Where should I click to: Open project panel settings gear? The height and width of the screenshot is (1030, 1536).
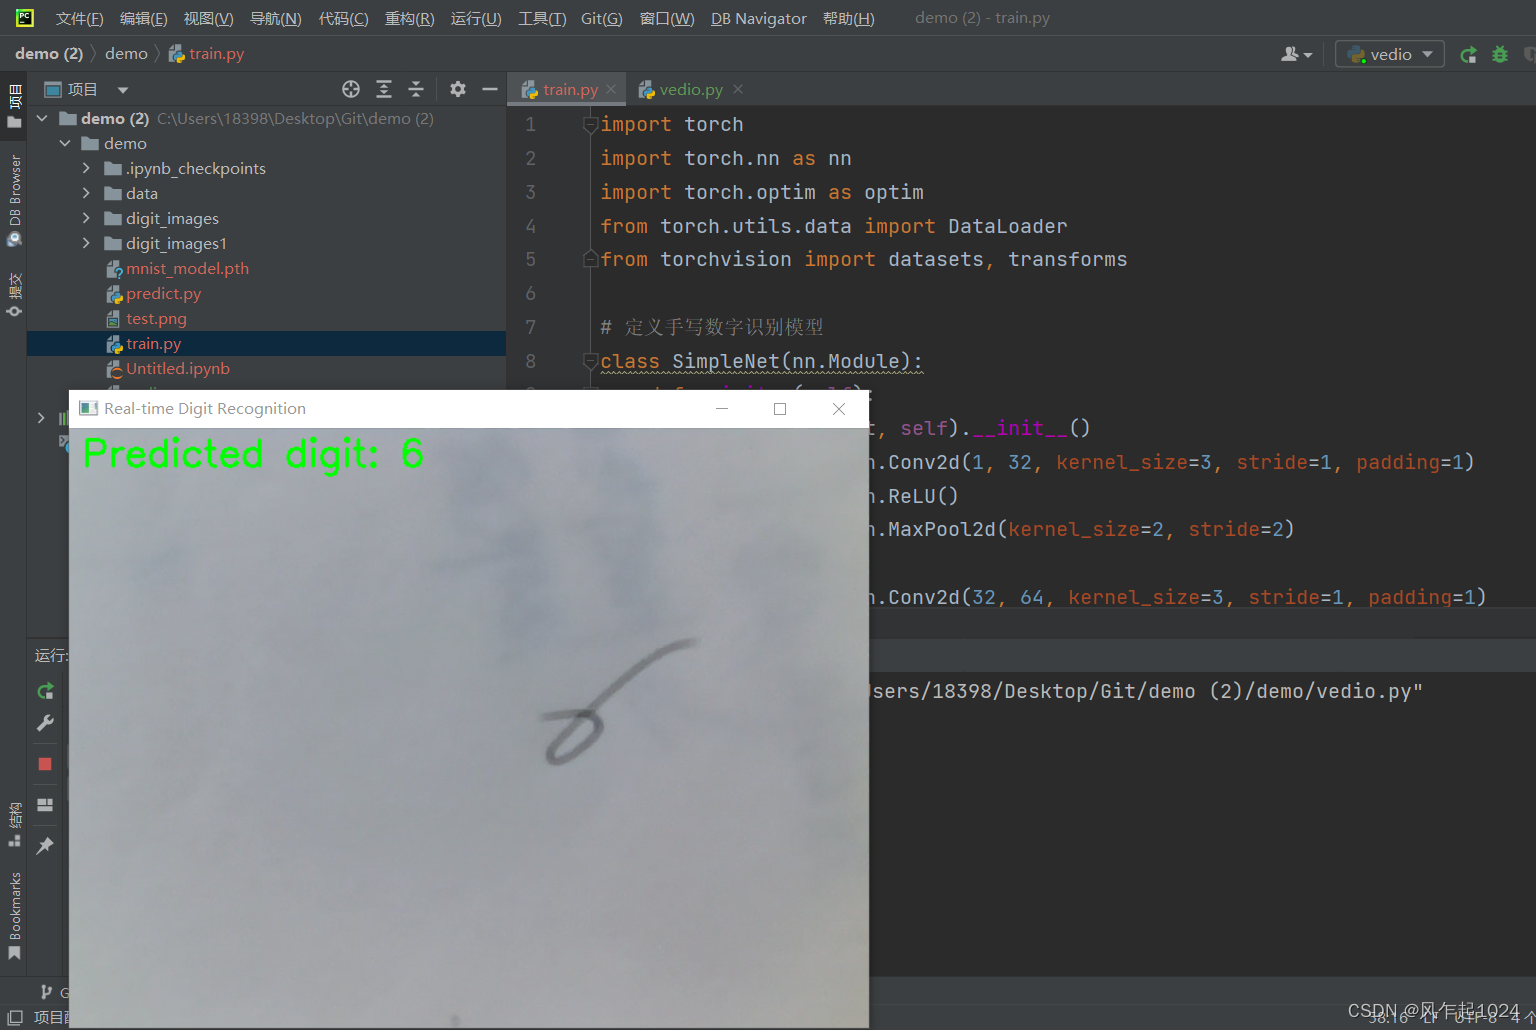(458, 89)
